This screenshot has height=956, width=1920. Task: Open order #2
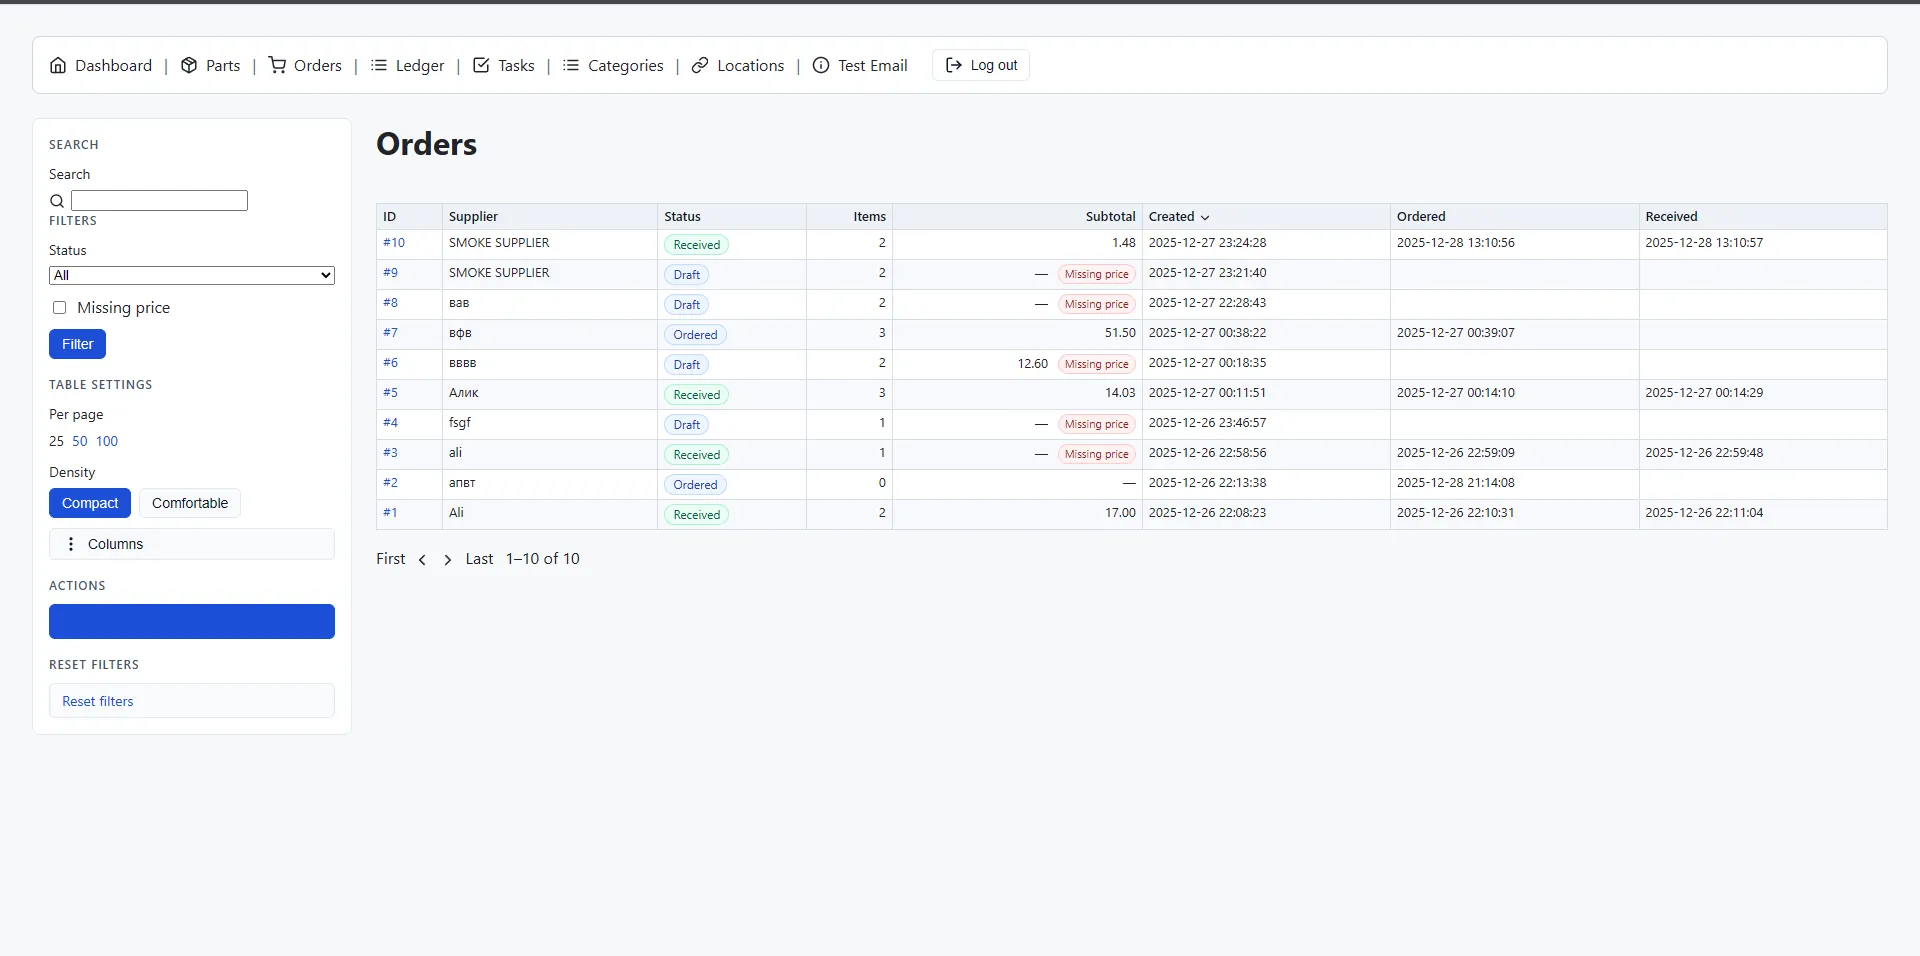pyautogui.click(x=390, y=483)
